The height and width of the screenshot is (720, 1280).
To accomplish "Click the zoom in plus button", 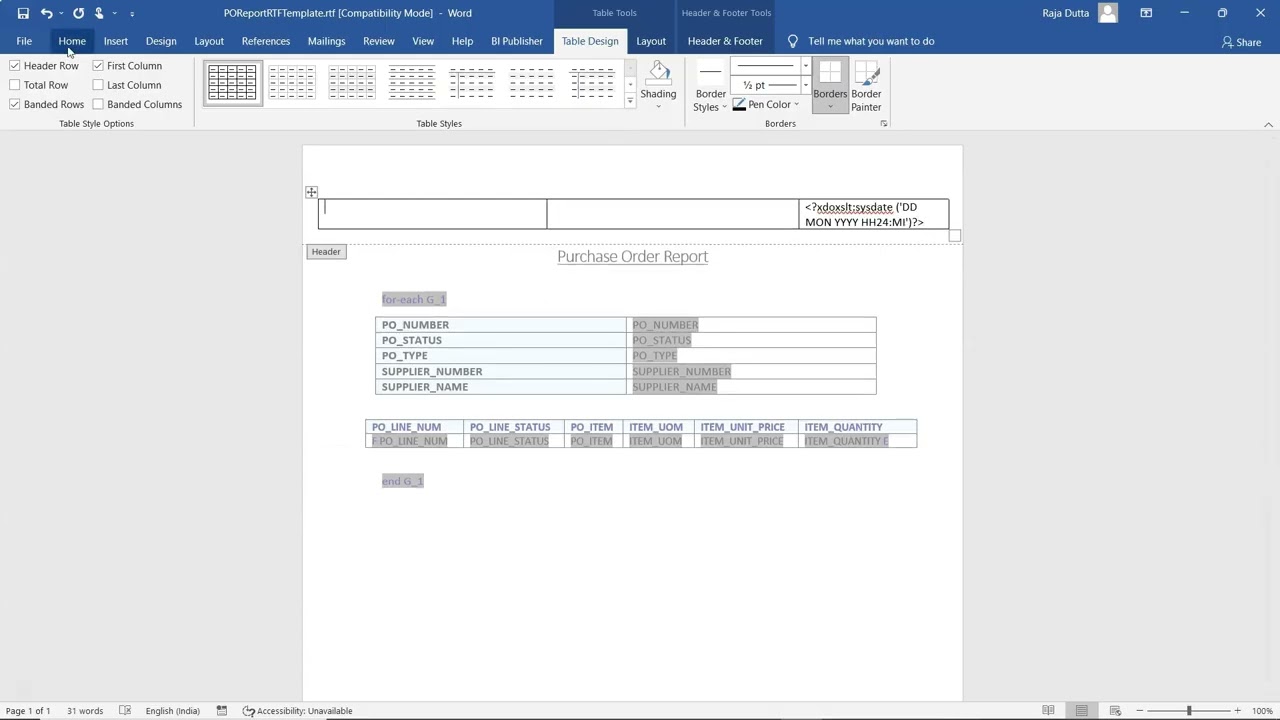I will 1237,711.
